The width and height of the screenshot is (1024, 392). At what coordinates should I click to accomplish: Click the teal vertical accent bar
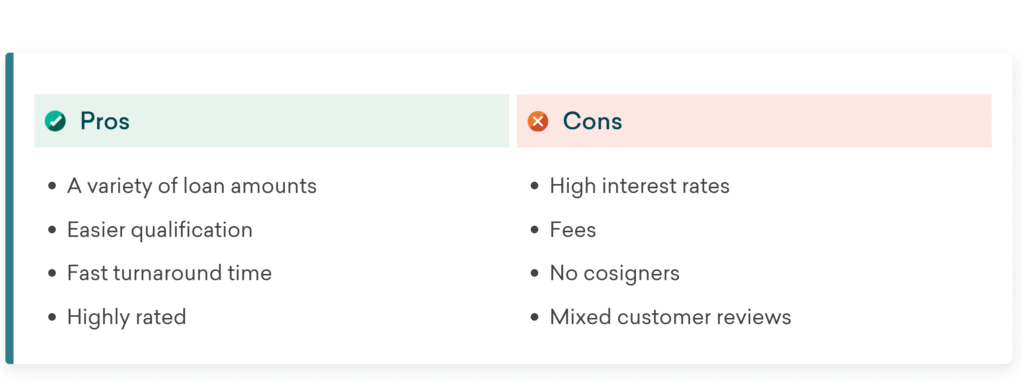coord(9,208)
